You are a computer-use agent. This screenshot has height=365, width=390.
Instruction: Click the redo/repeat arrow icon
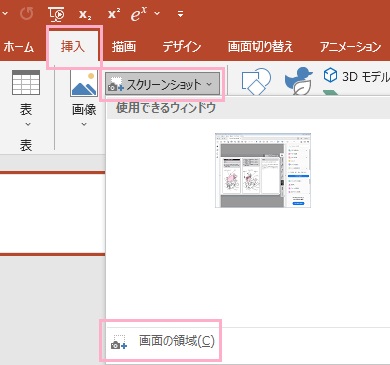point(27,14)
